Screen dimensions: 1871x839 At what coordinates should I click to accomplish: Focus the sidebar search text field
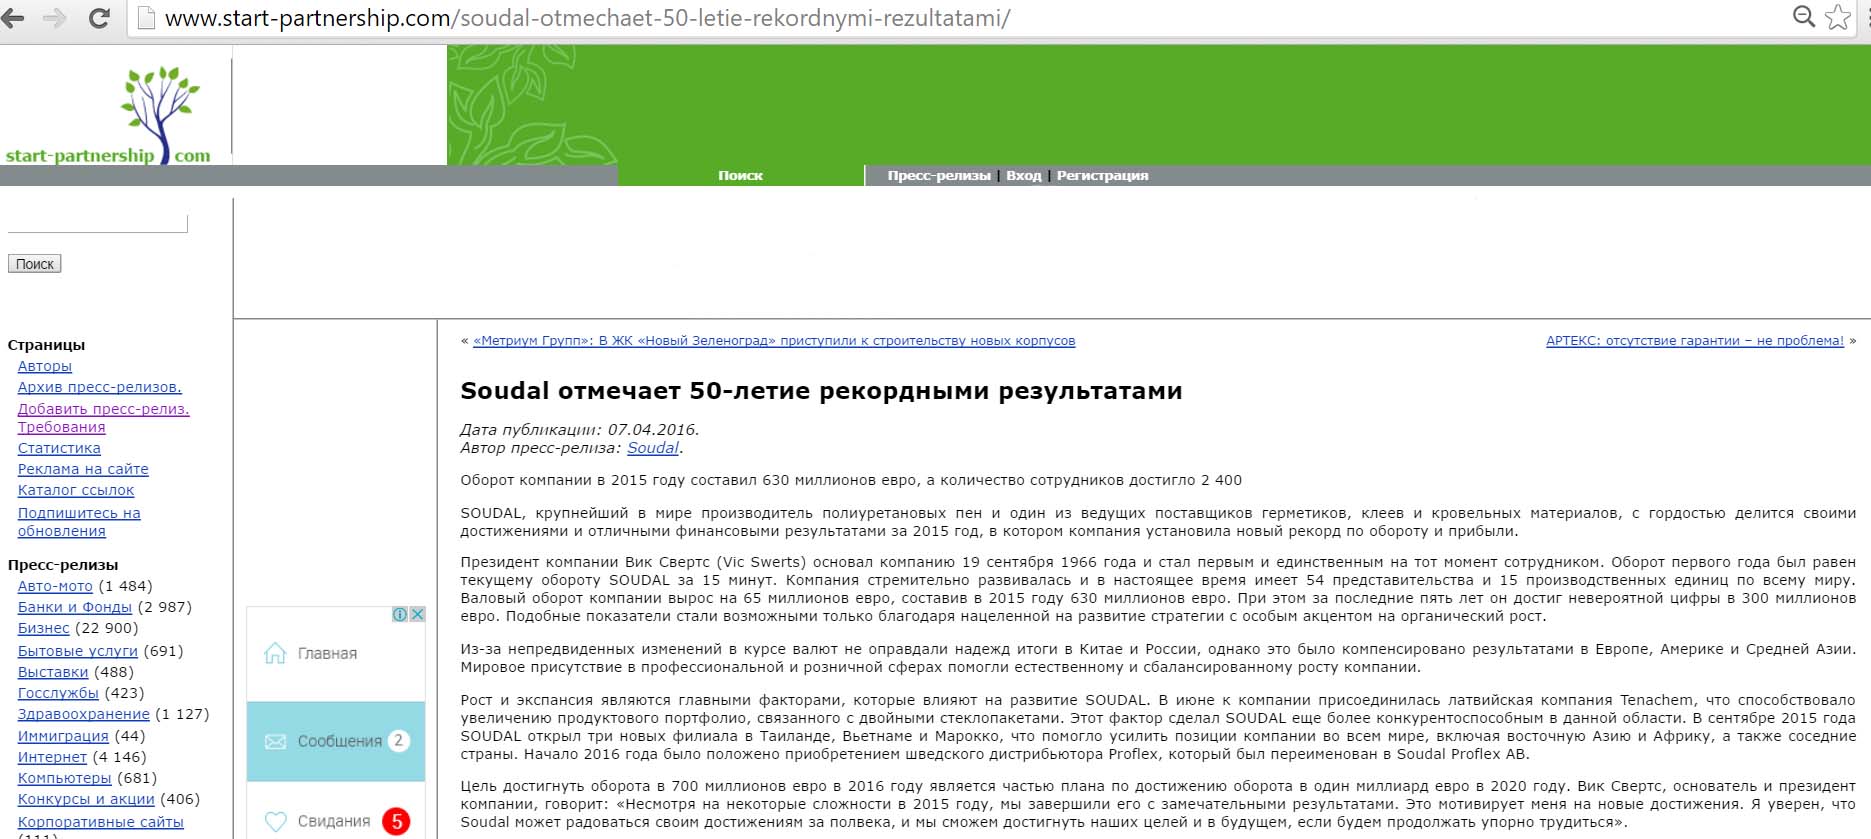98,223
